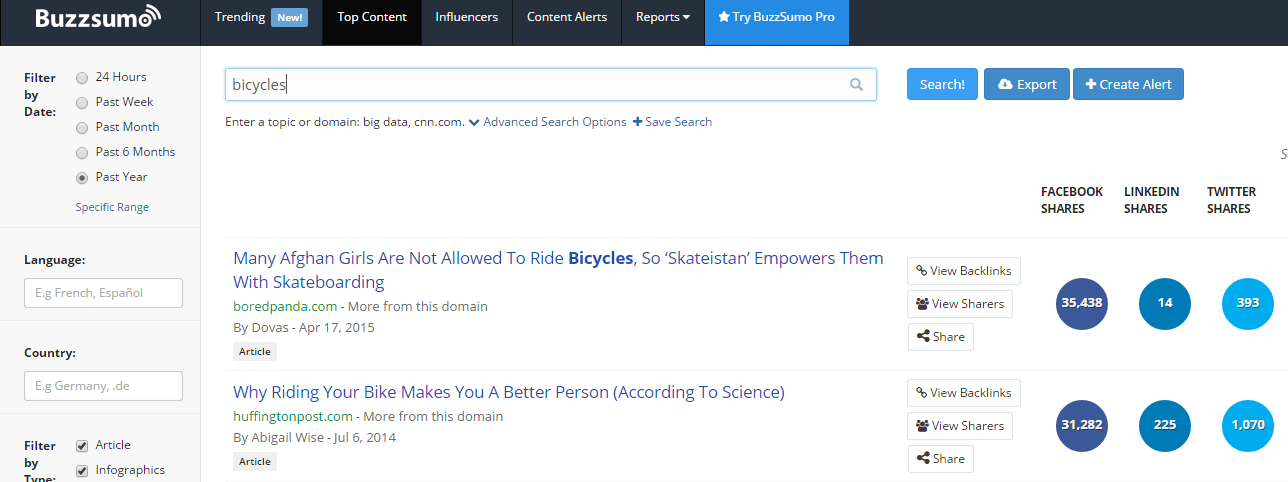Click the Search! button
The image size is (1288, 482).
click(x=942, y=84)
